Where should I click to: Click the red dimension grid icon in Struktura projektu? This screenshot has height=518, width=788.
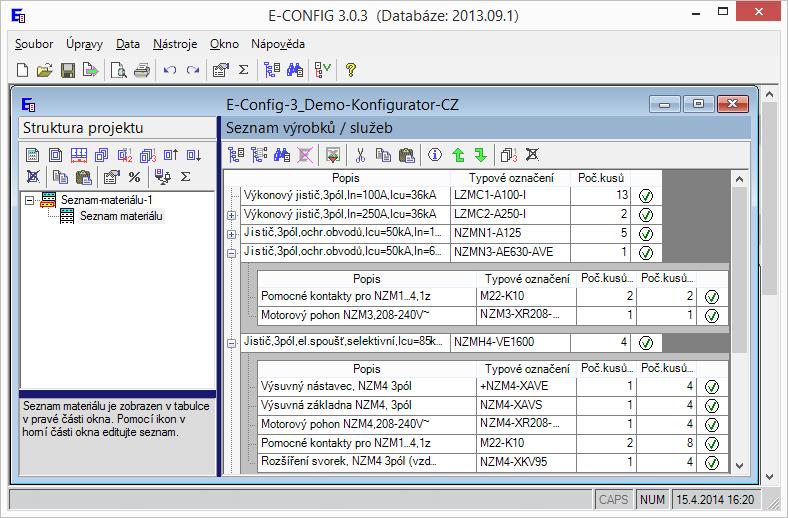(79, 155)
